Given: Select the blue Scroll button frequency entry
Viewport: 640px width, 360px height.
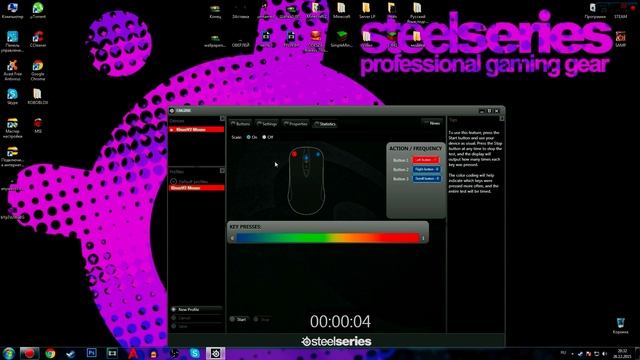Looking at the screenshot, I should (426, 179).
